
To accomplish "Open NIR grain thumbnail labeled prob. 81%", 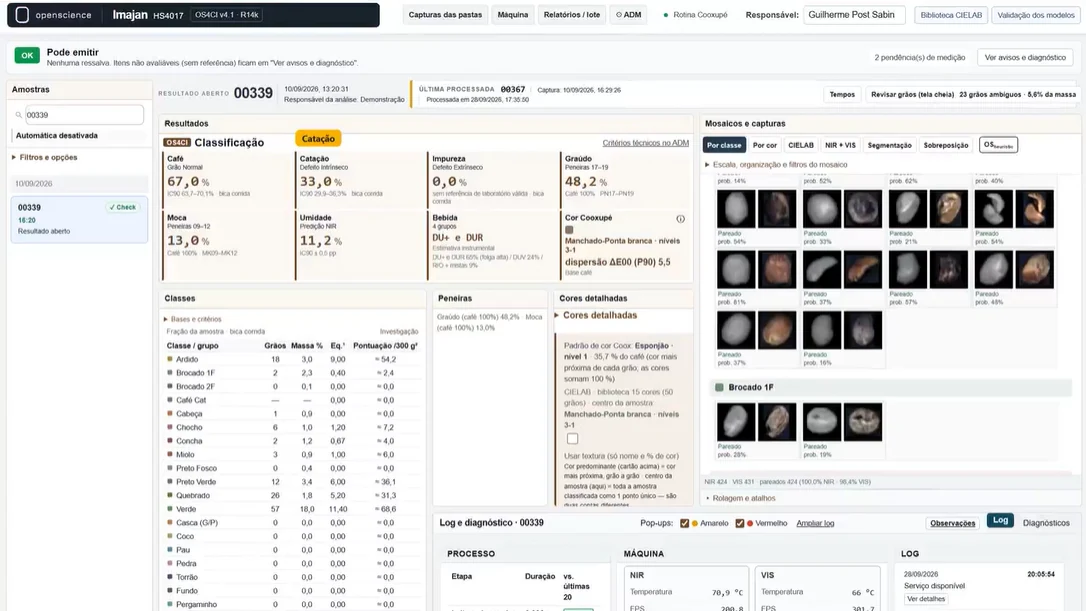I will tap(736, 269).
